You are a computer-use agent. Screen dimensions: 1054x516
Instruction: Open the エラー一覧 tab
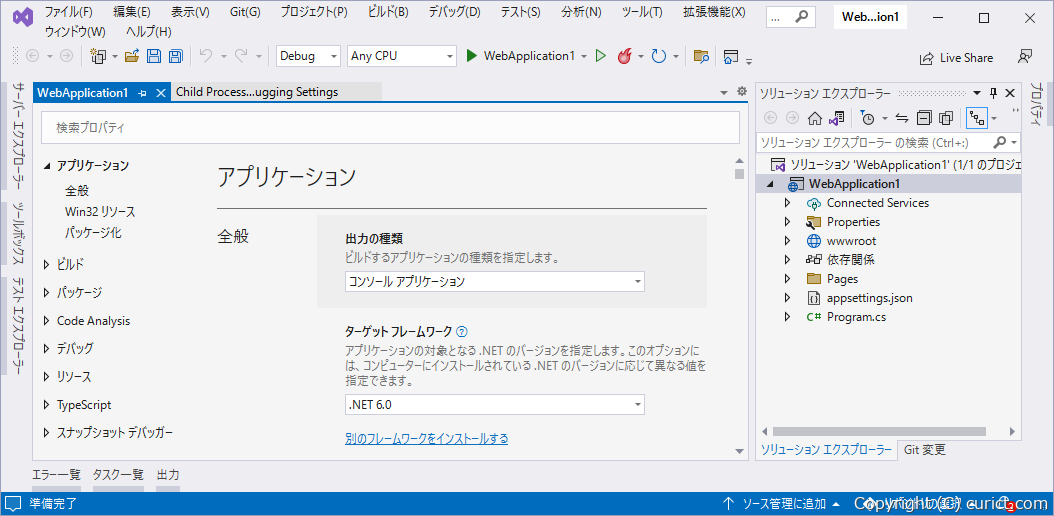56,475
